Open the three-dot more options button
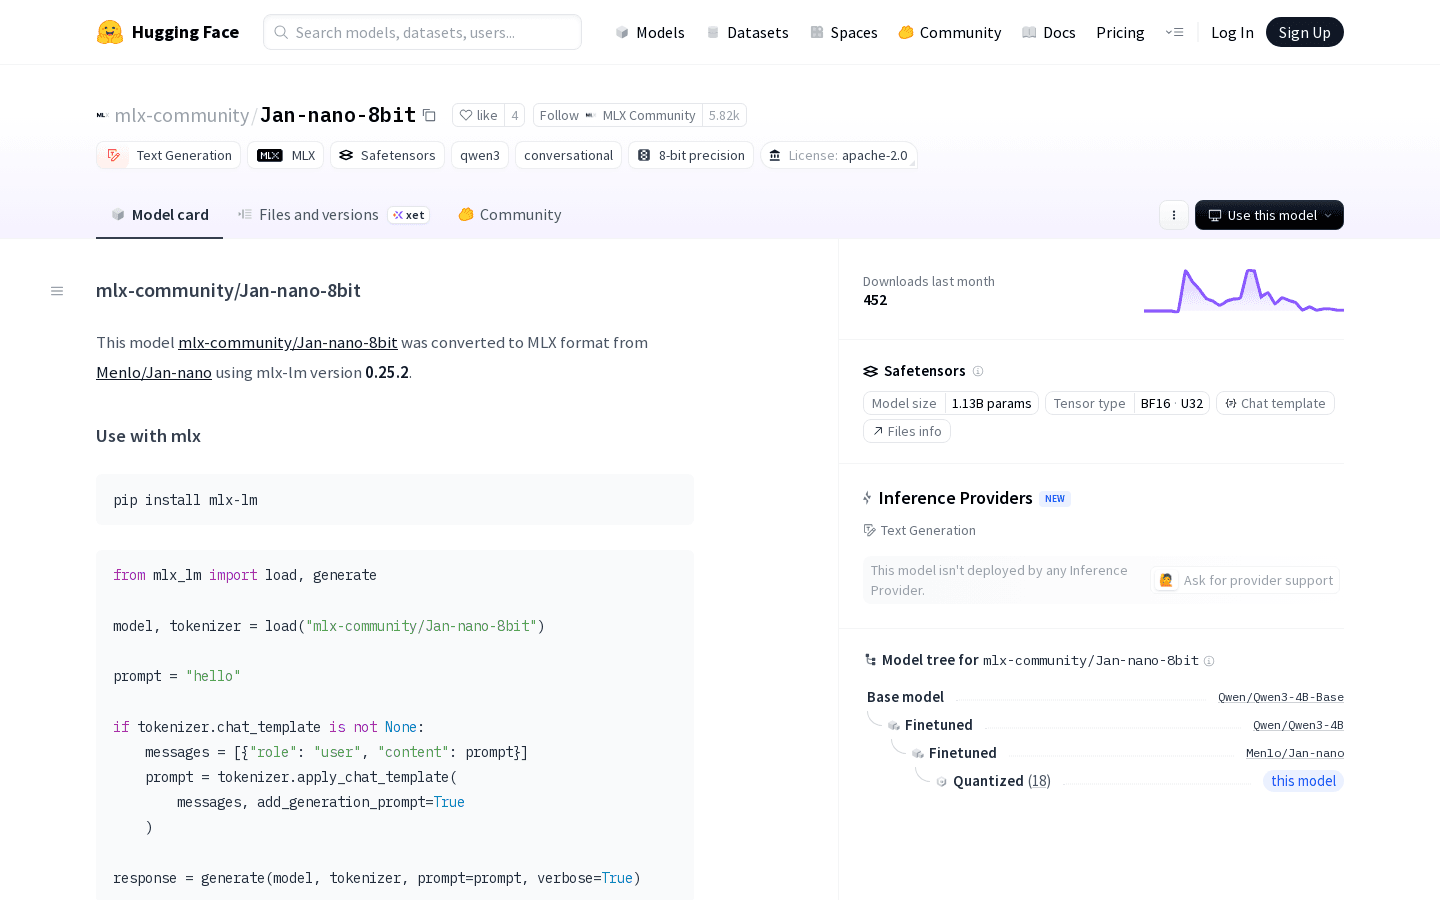The width and height of the screenshot is (1440, 900). click(1174, 215)
